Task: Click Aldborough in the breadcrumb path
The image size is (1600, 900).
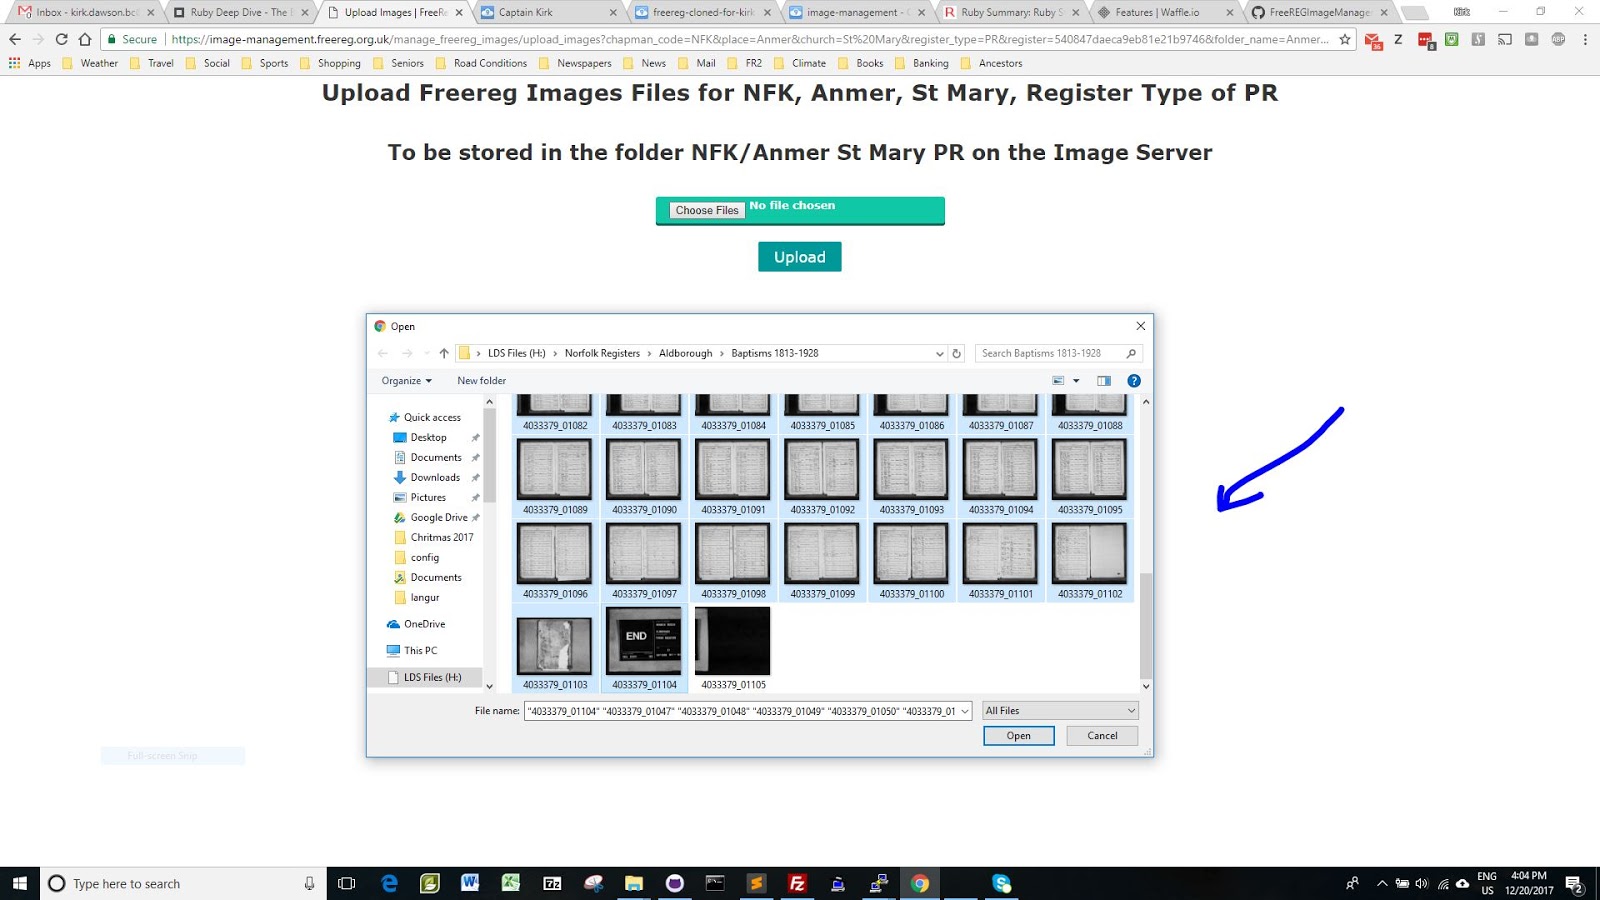Action: 685,353
